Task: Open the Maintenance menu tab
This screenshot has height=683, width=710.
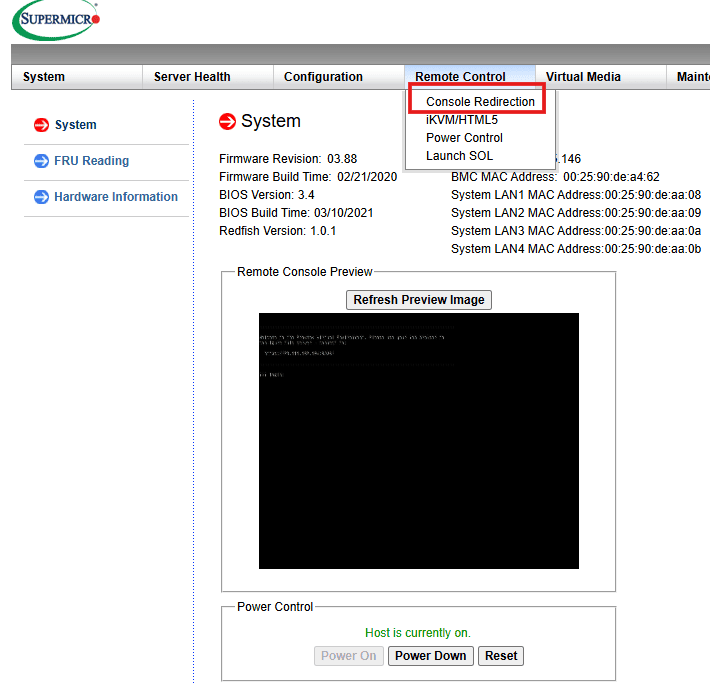Action: [x=692, y=77]
